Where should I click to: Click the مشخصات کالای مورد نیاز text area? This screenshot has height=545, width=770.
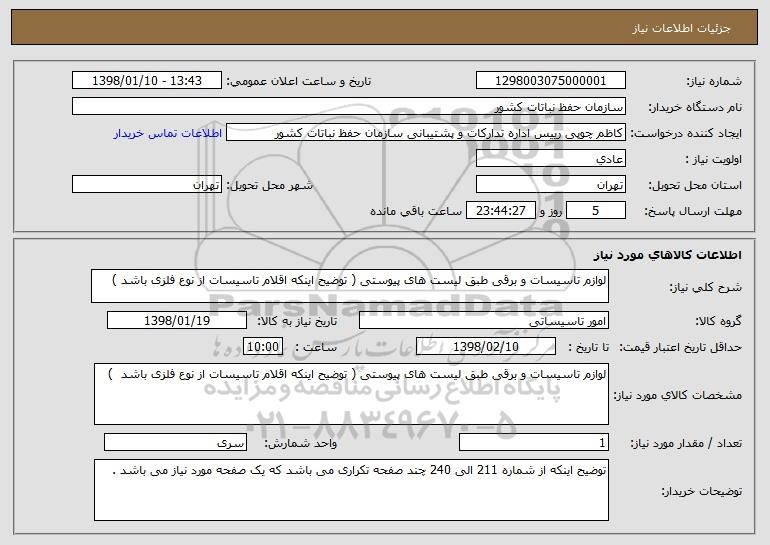(x=351, y=394)
